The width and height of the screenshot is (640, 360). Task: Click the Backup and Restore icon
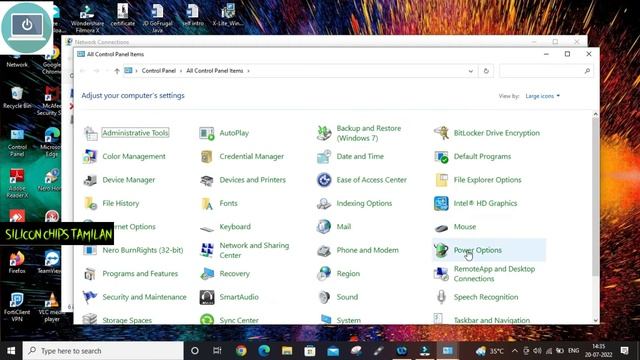pyautogui.click(x=324, y=133)
